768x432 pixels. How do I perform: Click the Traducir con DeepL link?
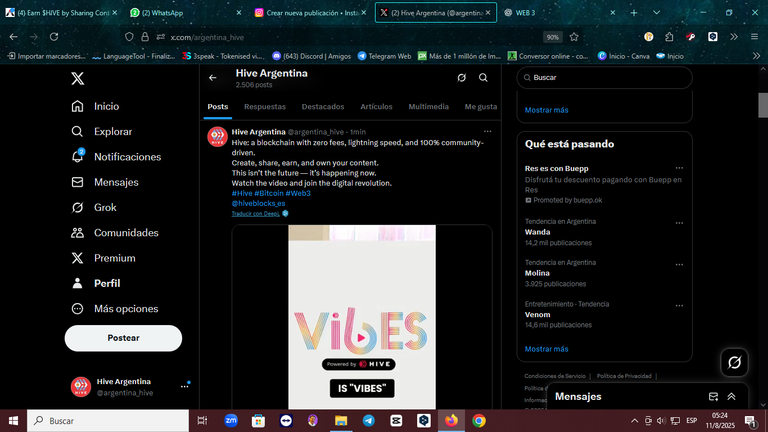tap(256, 214)
